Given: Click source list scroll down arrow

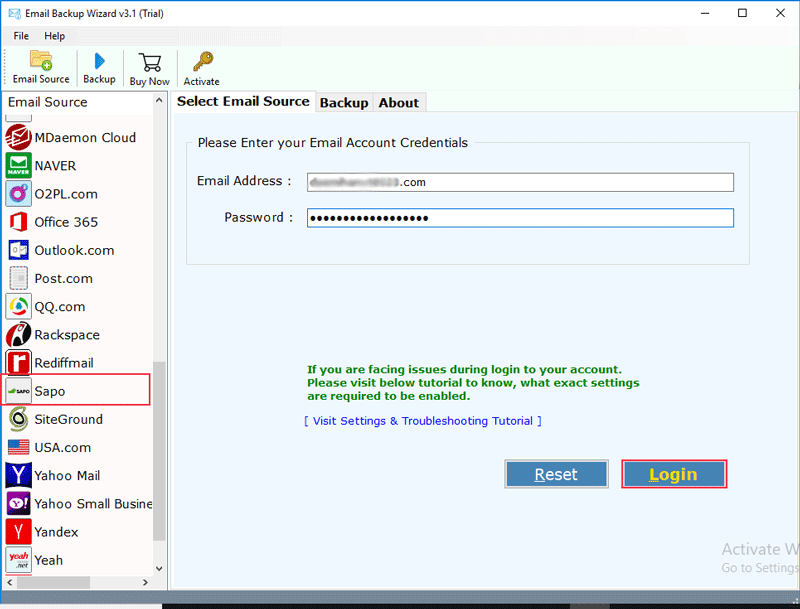Looking at the screenshot, I should pos(159,568).
